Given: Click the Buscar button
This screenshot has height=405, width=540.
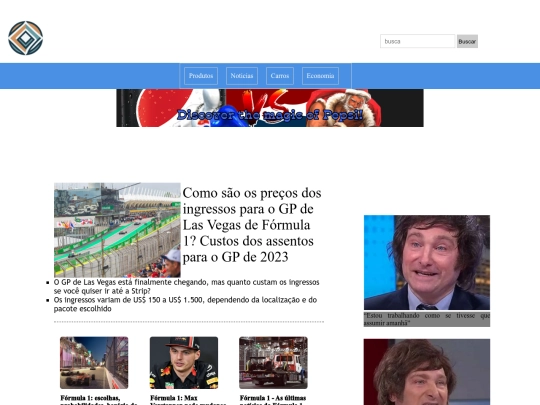Looking at the screenshot, I should tap(467, 41).
